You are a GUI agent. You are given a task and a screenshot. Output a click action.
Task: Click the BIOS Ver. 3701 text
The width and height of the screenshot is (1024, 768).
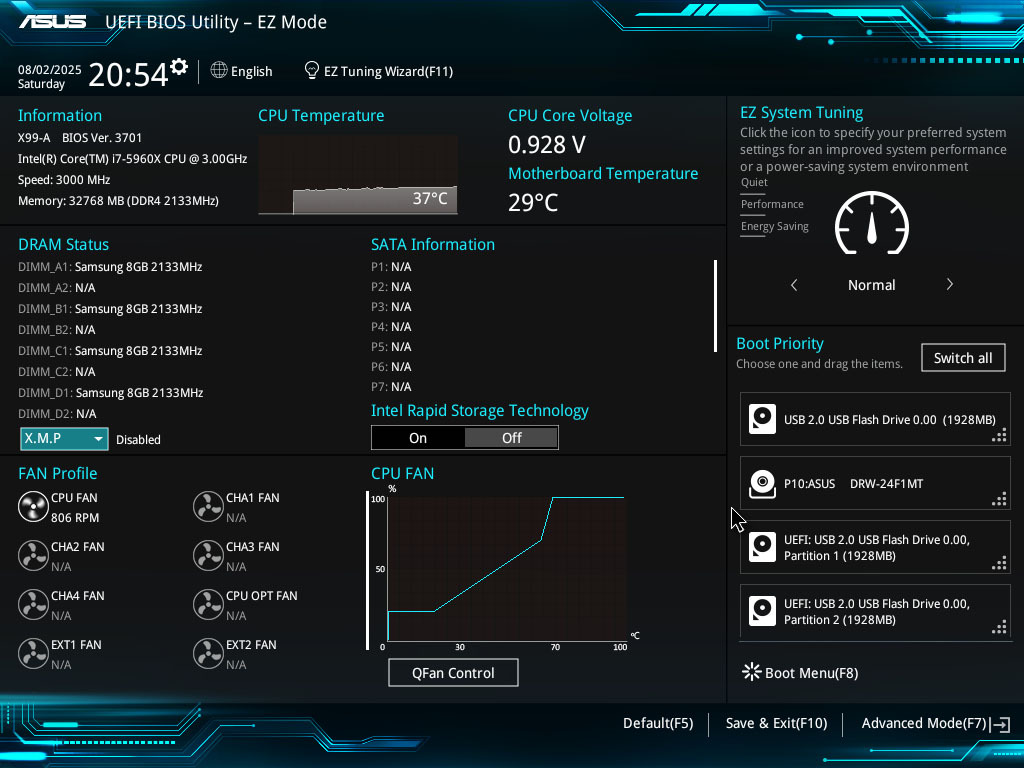coord(102,138)
